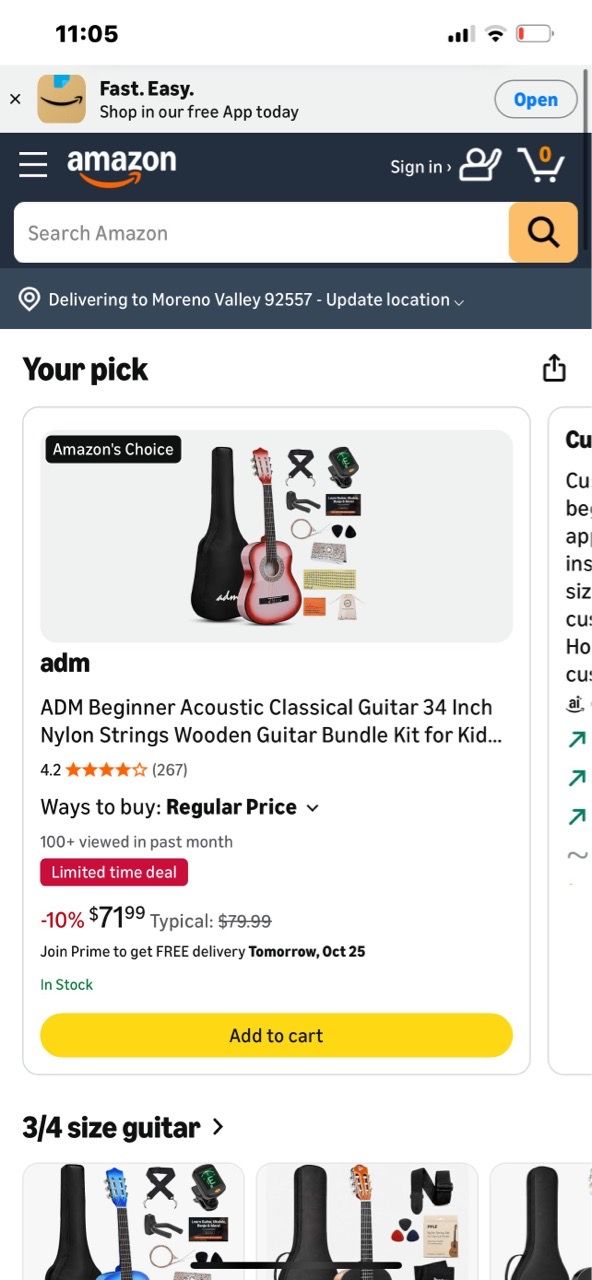Click Sign in link

420,167
